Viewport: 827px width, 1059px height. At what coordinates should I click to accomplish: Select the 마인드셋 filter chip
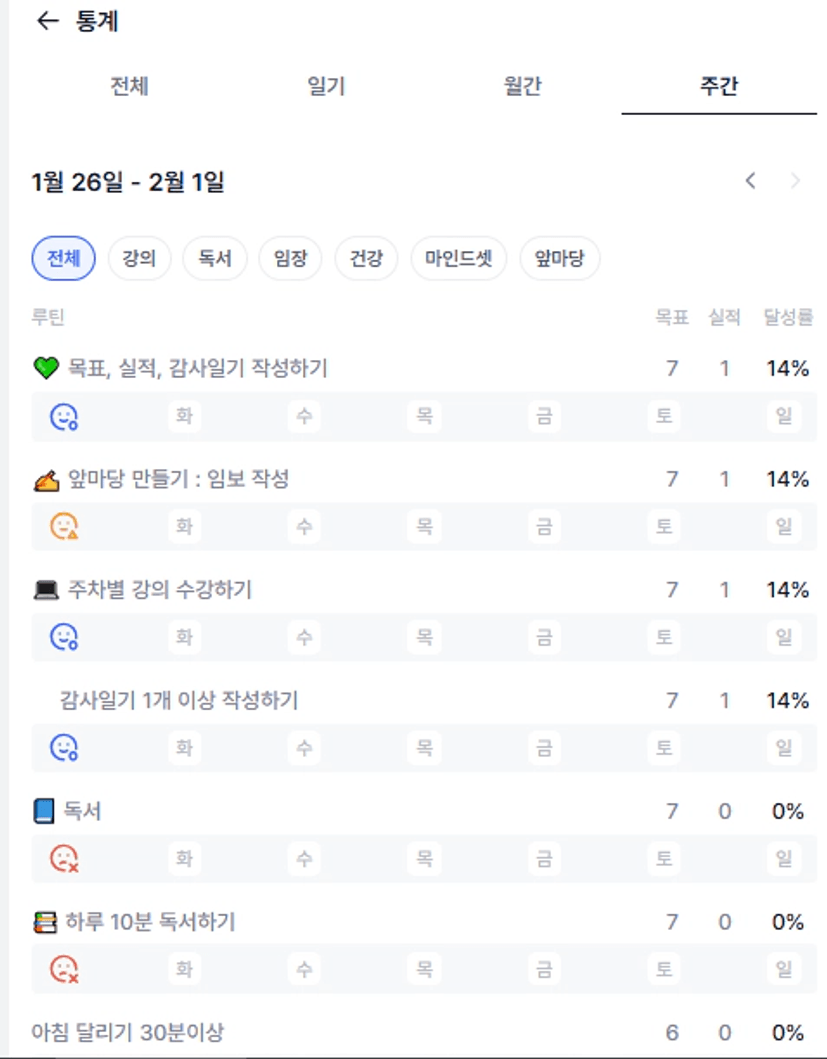(x=459, y=259)
